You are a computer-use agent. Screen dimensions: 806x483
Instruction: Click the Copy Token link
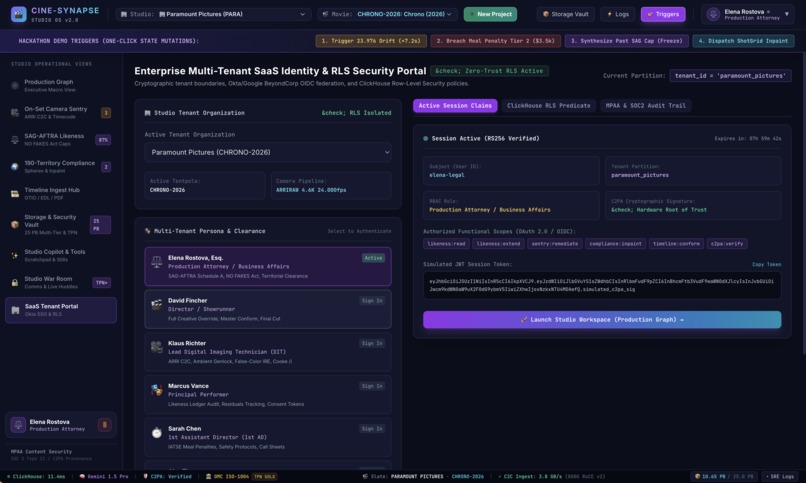(x=766, y=264)
